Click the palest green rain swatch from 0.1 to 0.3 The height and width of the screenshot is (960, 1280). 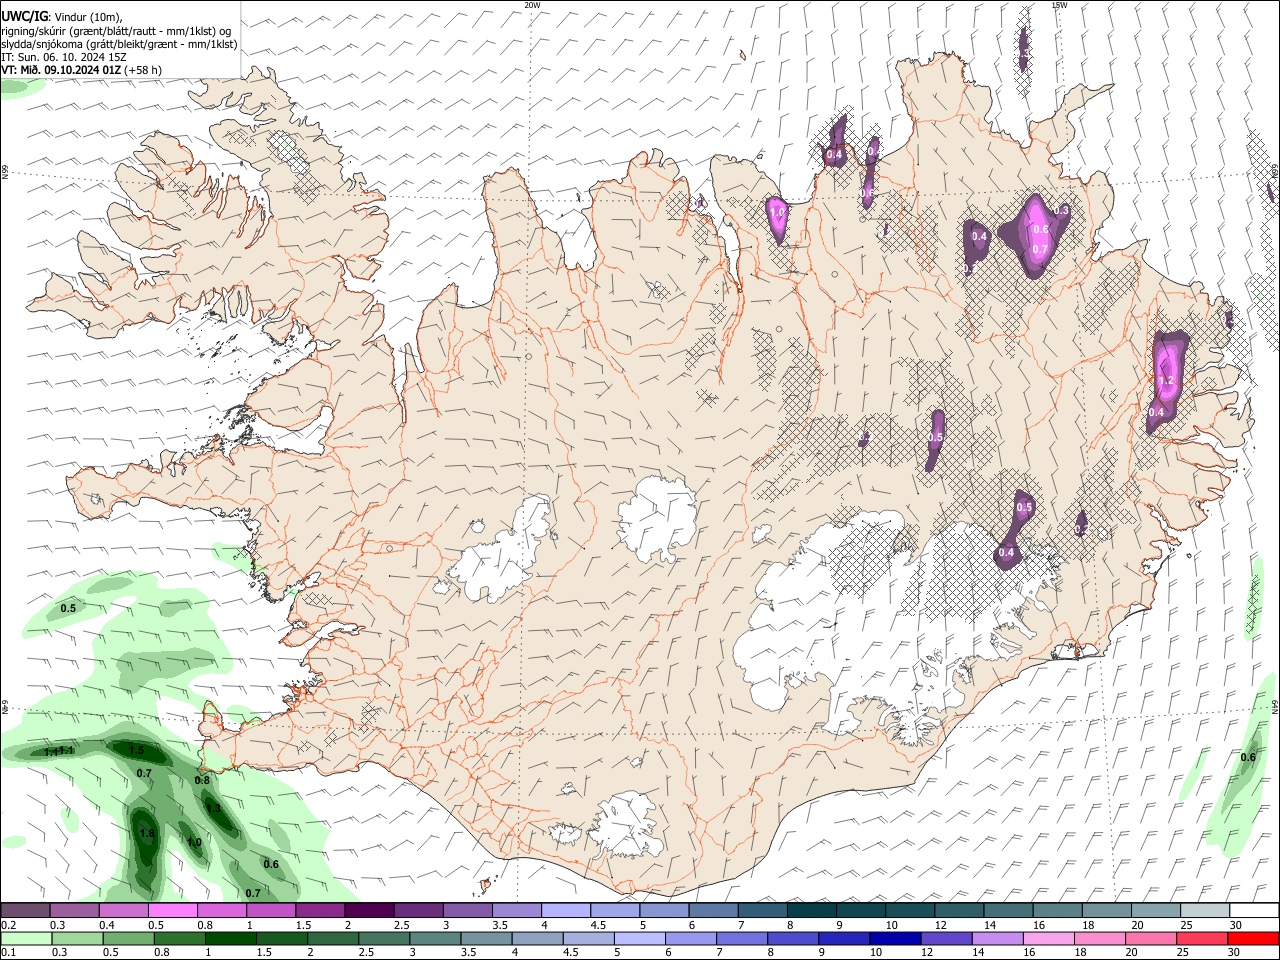pyautogui.click(x=27, y=938)
